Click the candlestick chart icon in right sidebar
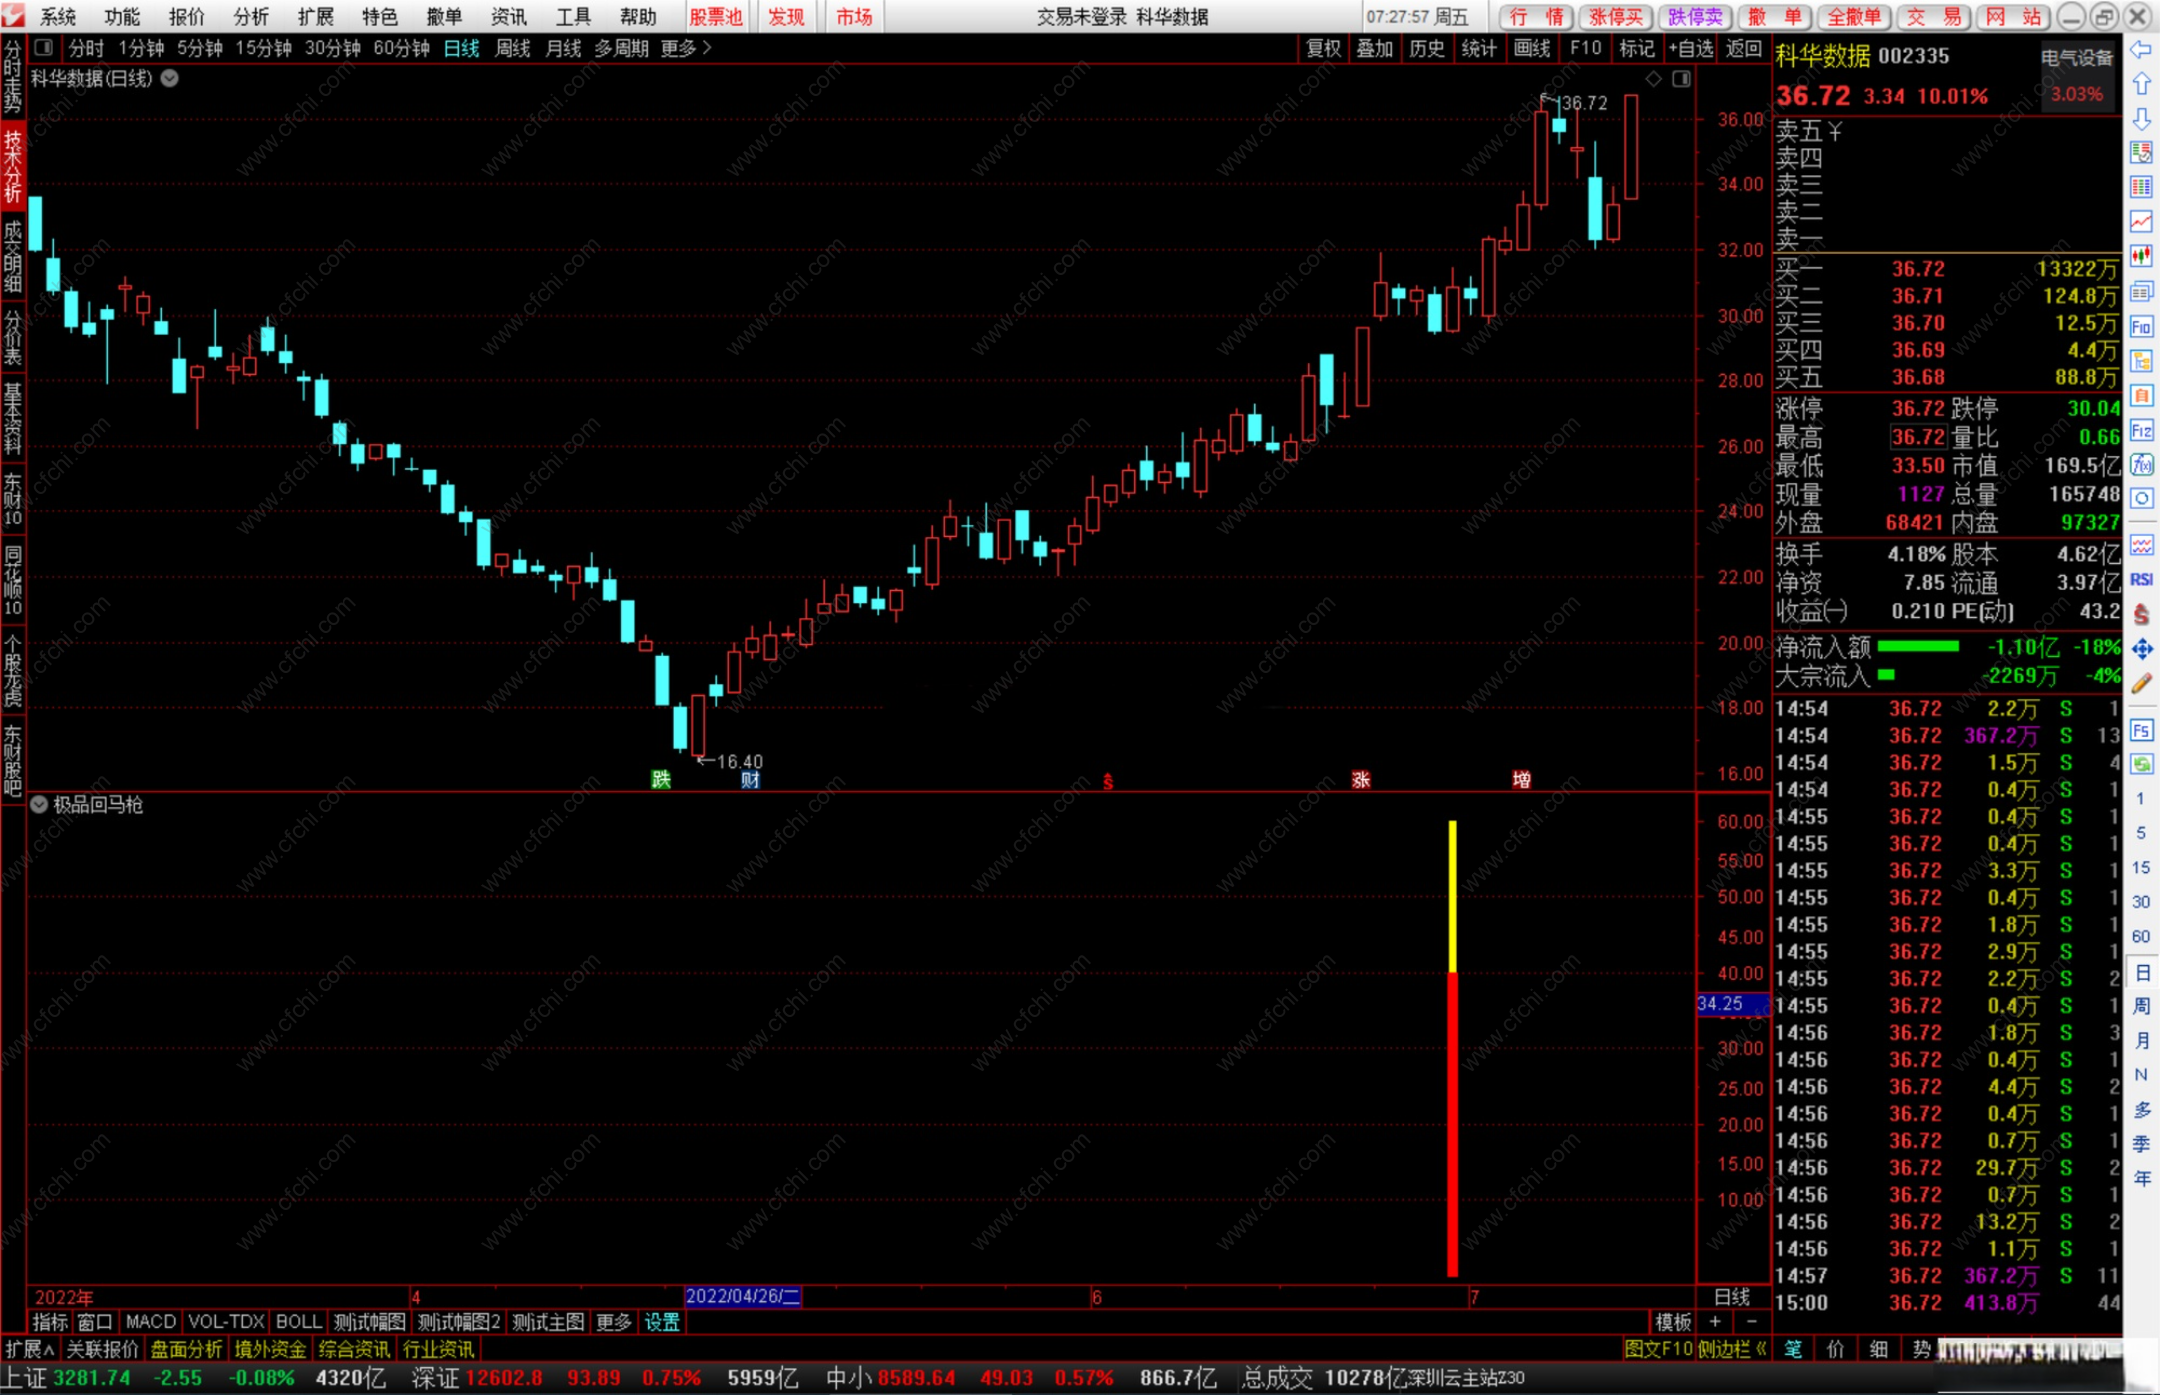2160x1395 pixels. (2141, 255)
